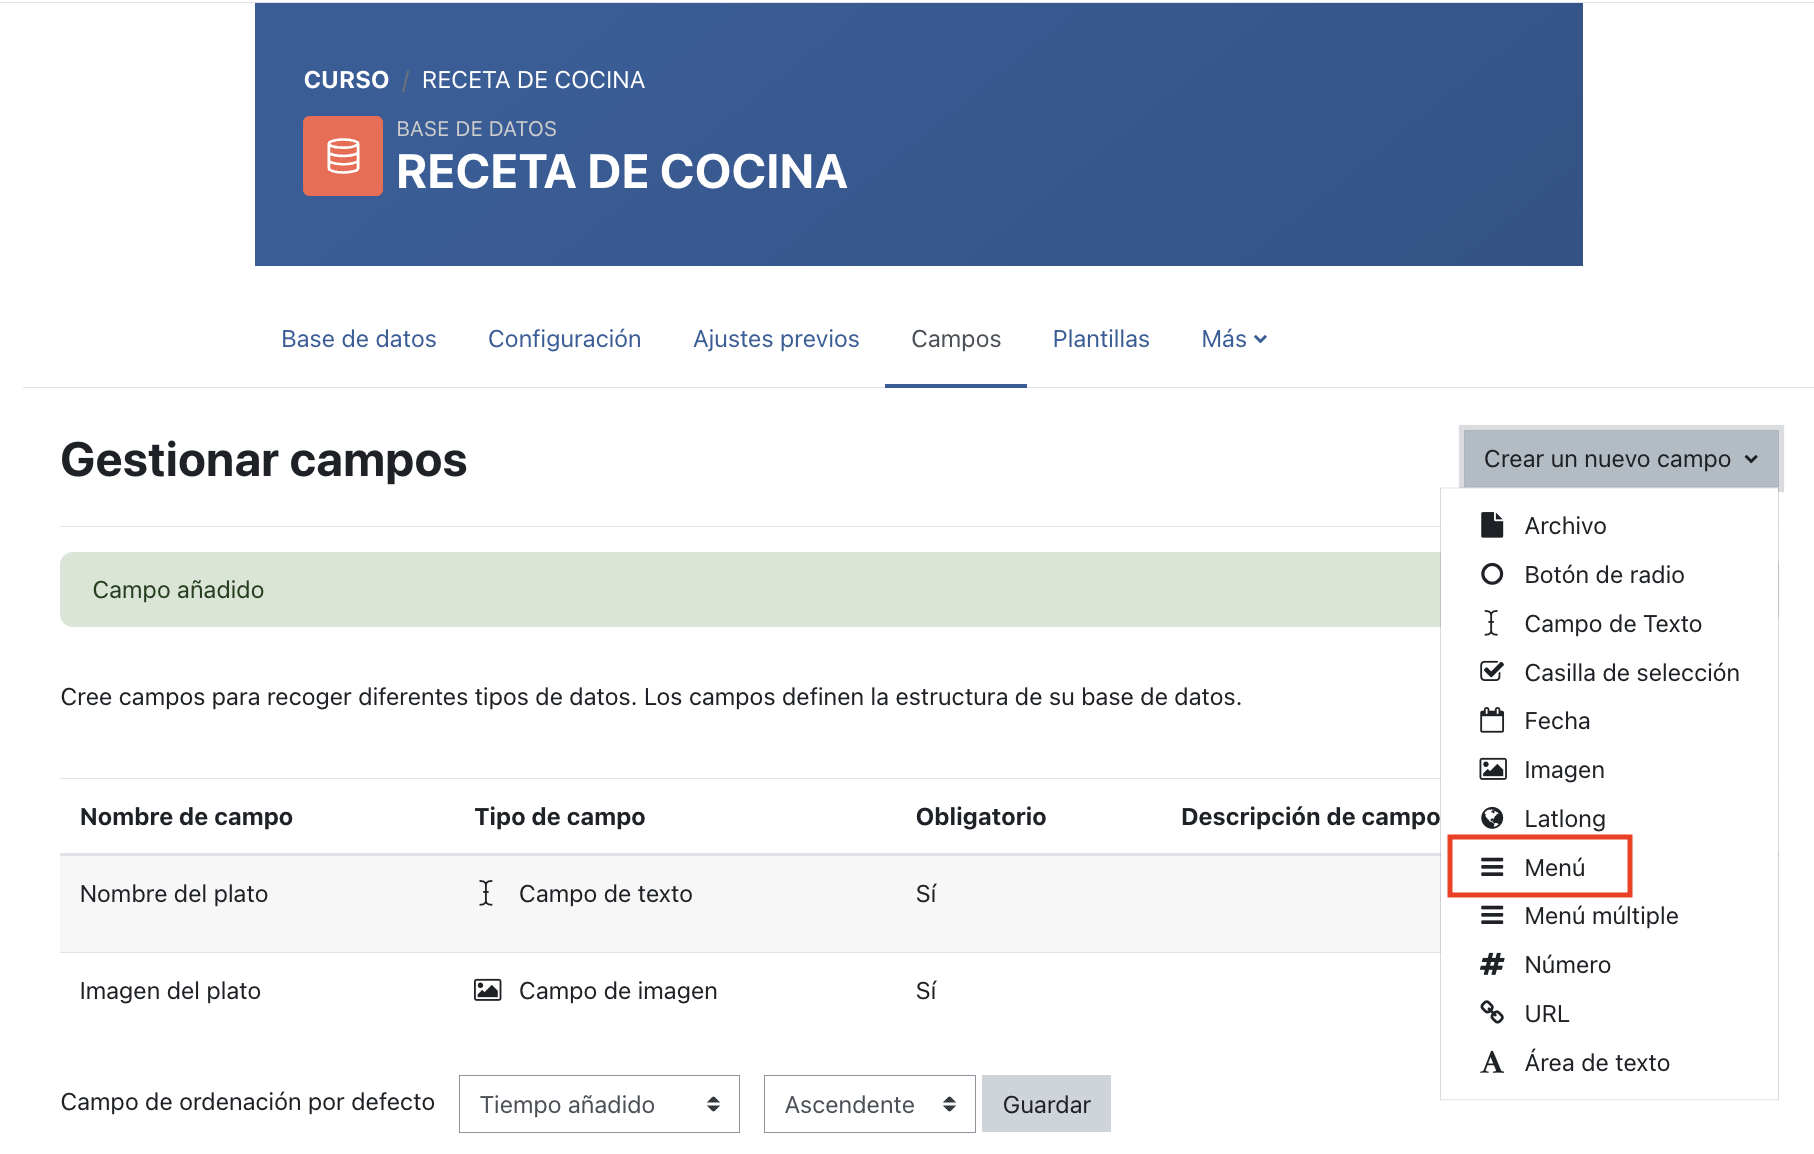Click the Fecha calendar icon

(1492, 720)
